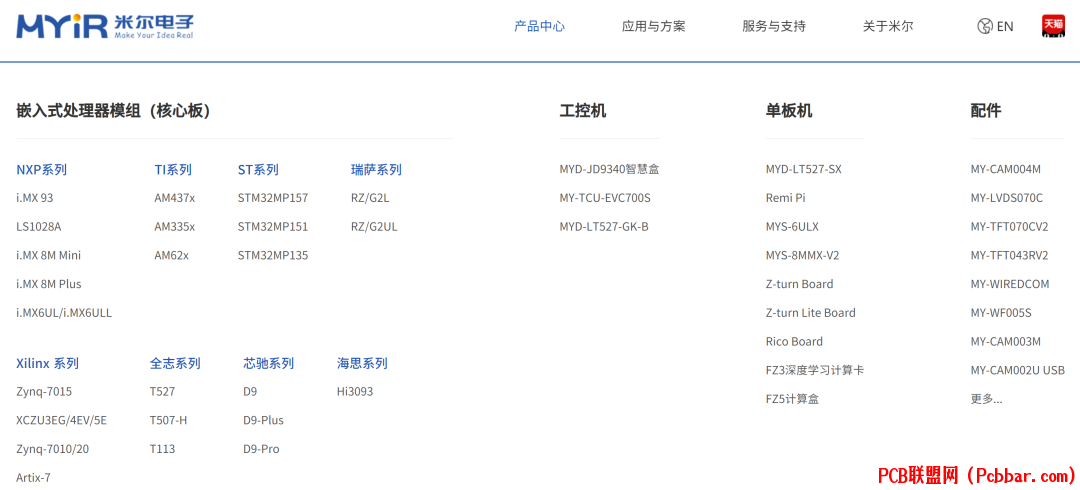1080x490 pixels.
Task: Open 服务与支持 menu
Action: tap(774, 26)
